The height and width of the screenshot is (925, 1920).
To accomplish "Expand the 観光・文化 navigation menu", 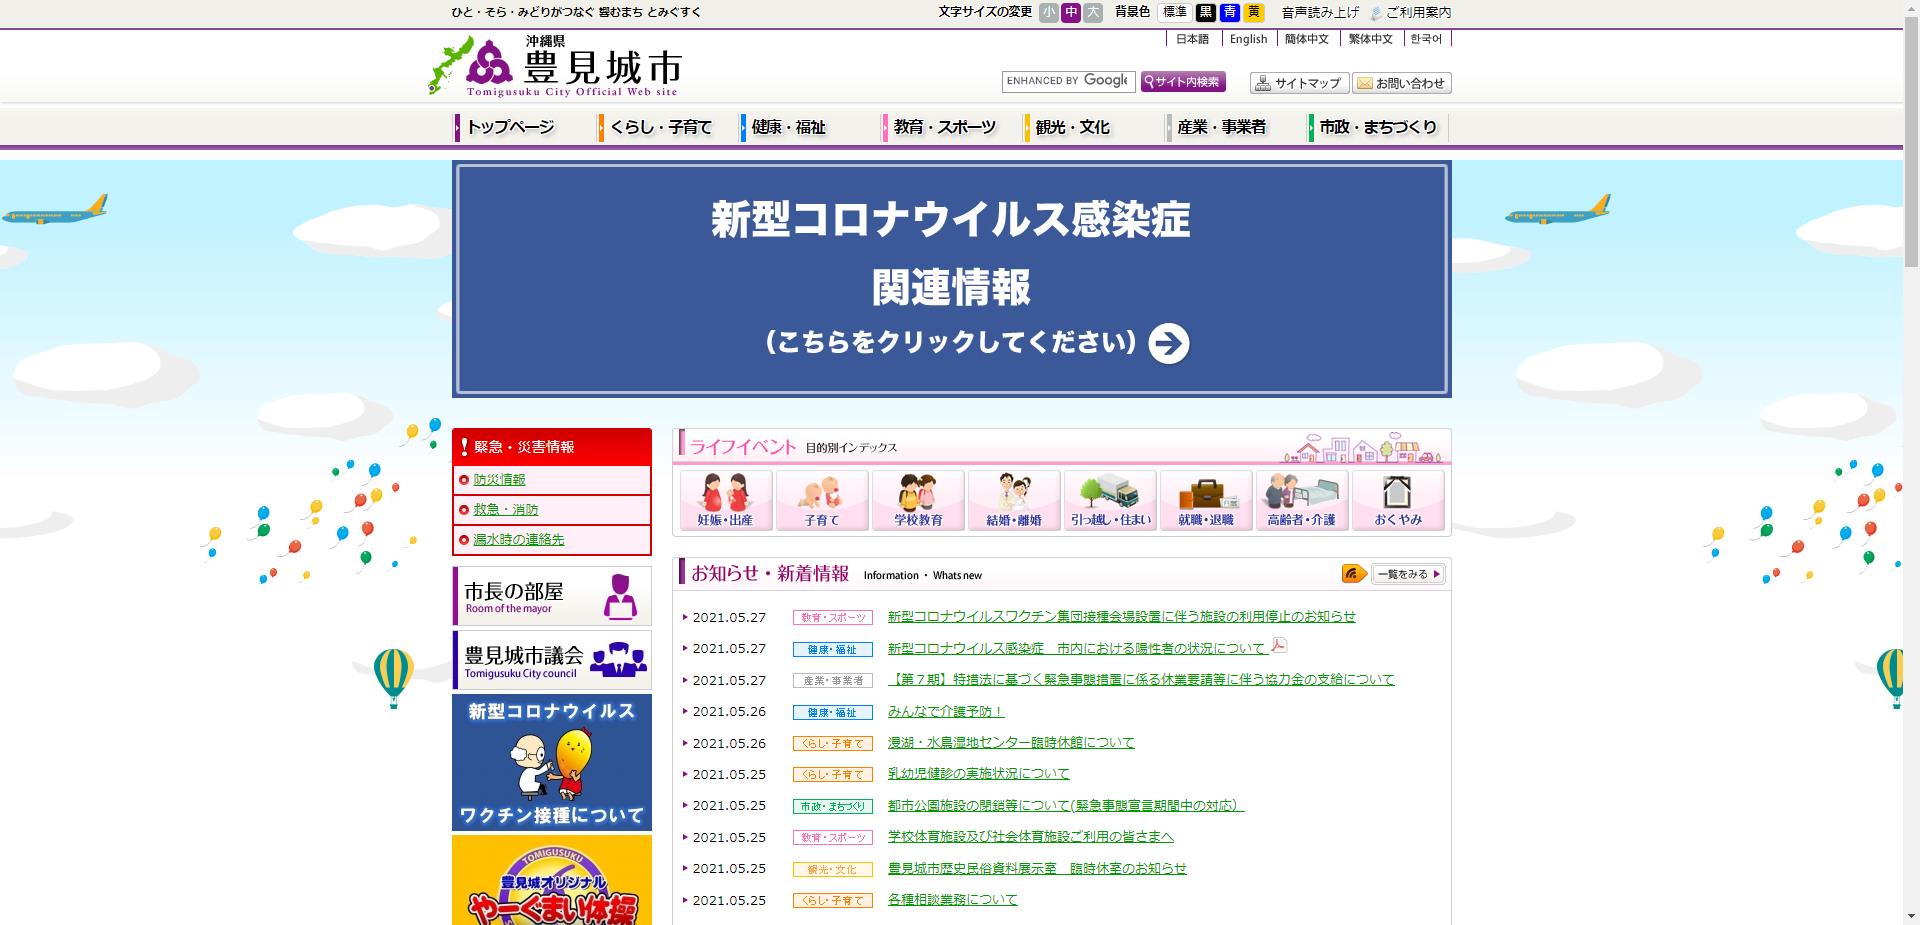I will (1070, 127).
